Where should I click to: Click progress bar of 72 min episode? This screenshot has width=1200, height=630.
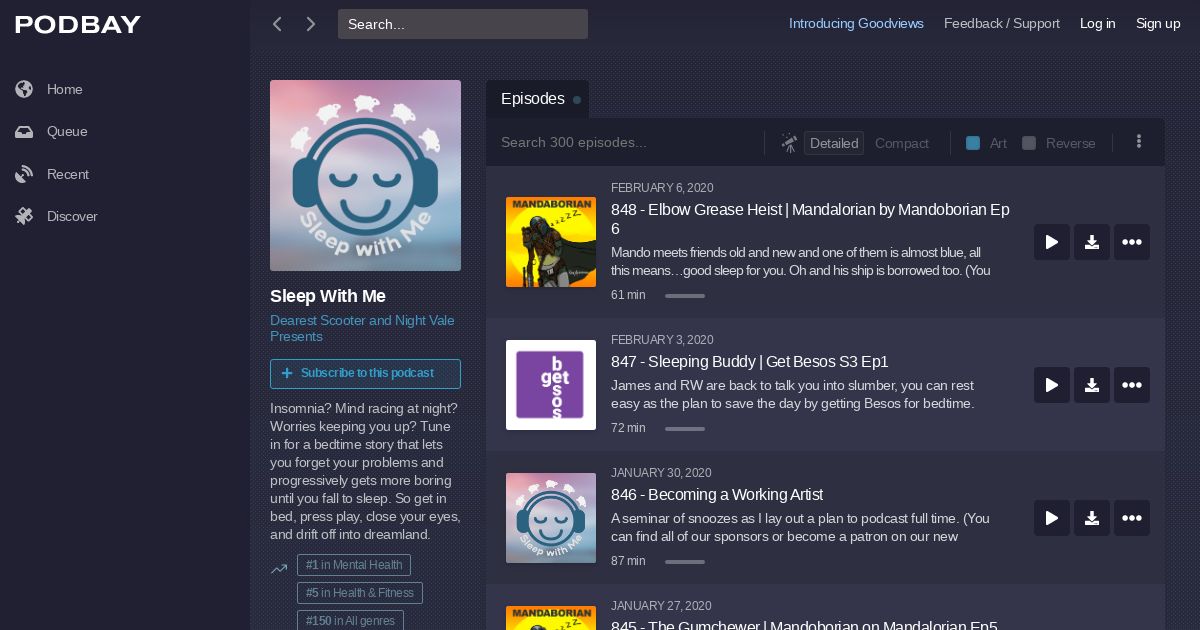tap(685, 429)
